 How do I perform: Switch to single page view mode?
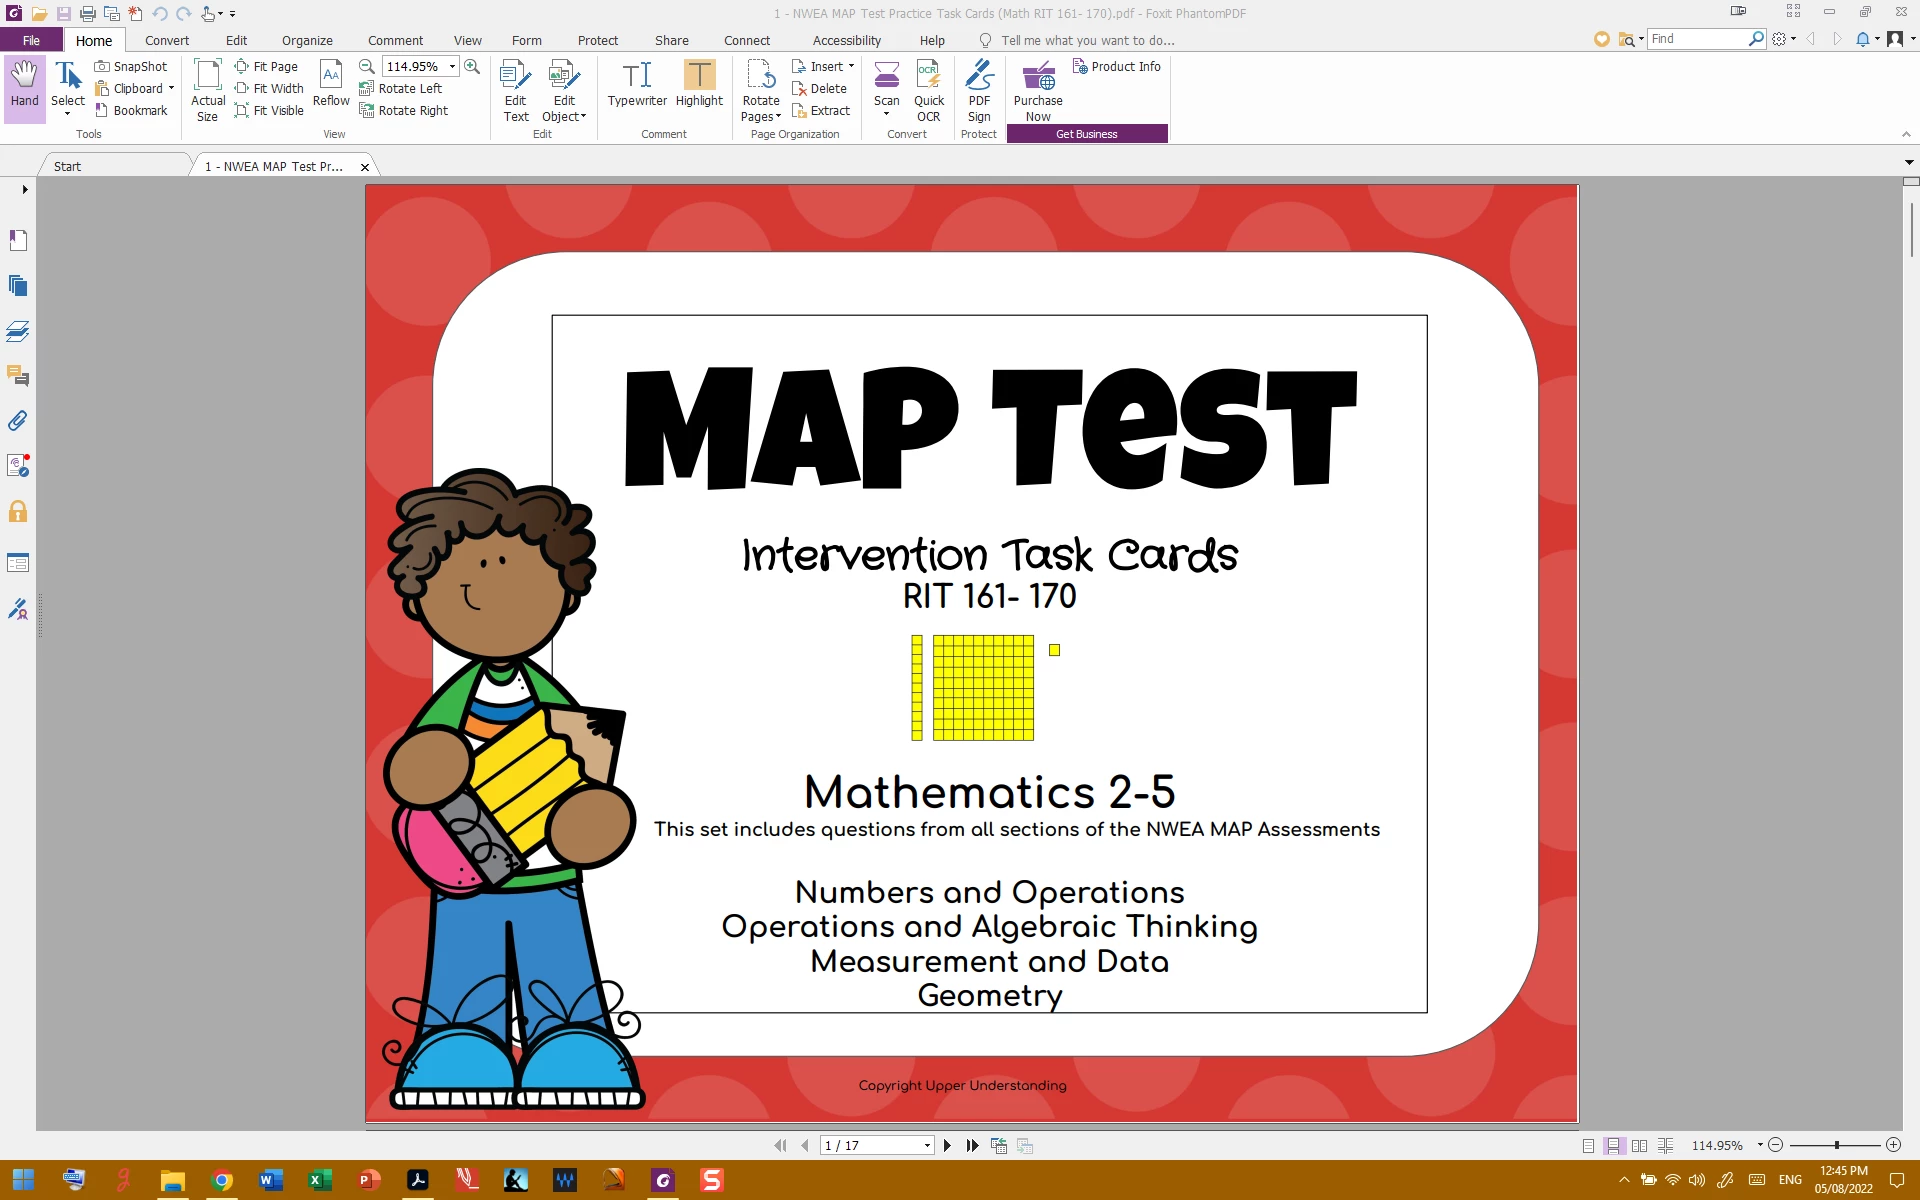[x=1588, y=1146]
